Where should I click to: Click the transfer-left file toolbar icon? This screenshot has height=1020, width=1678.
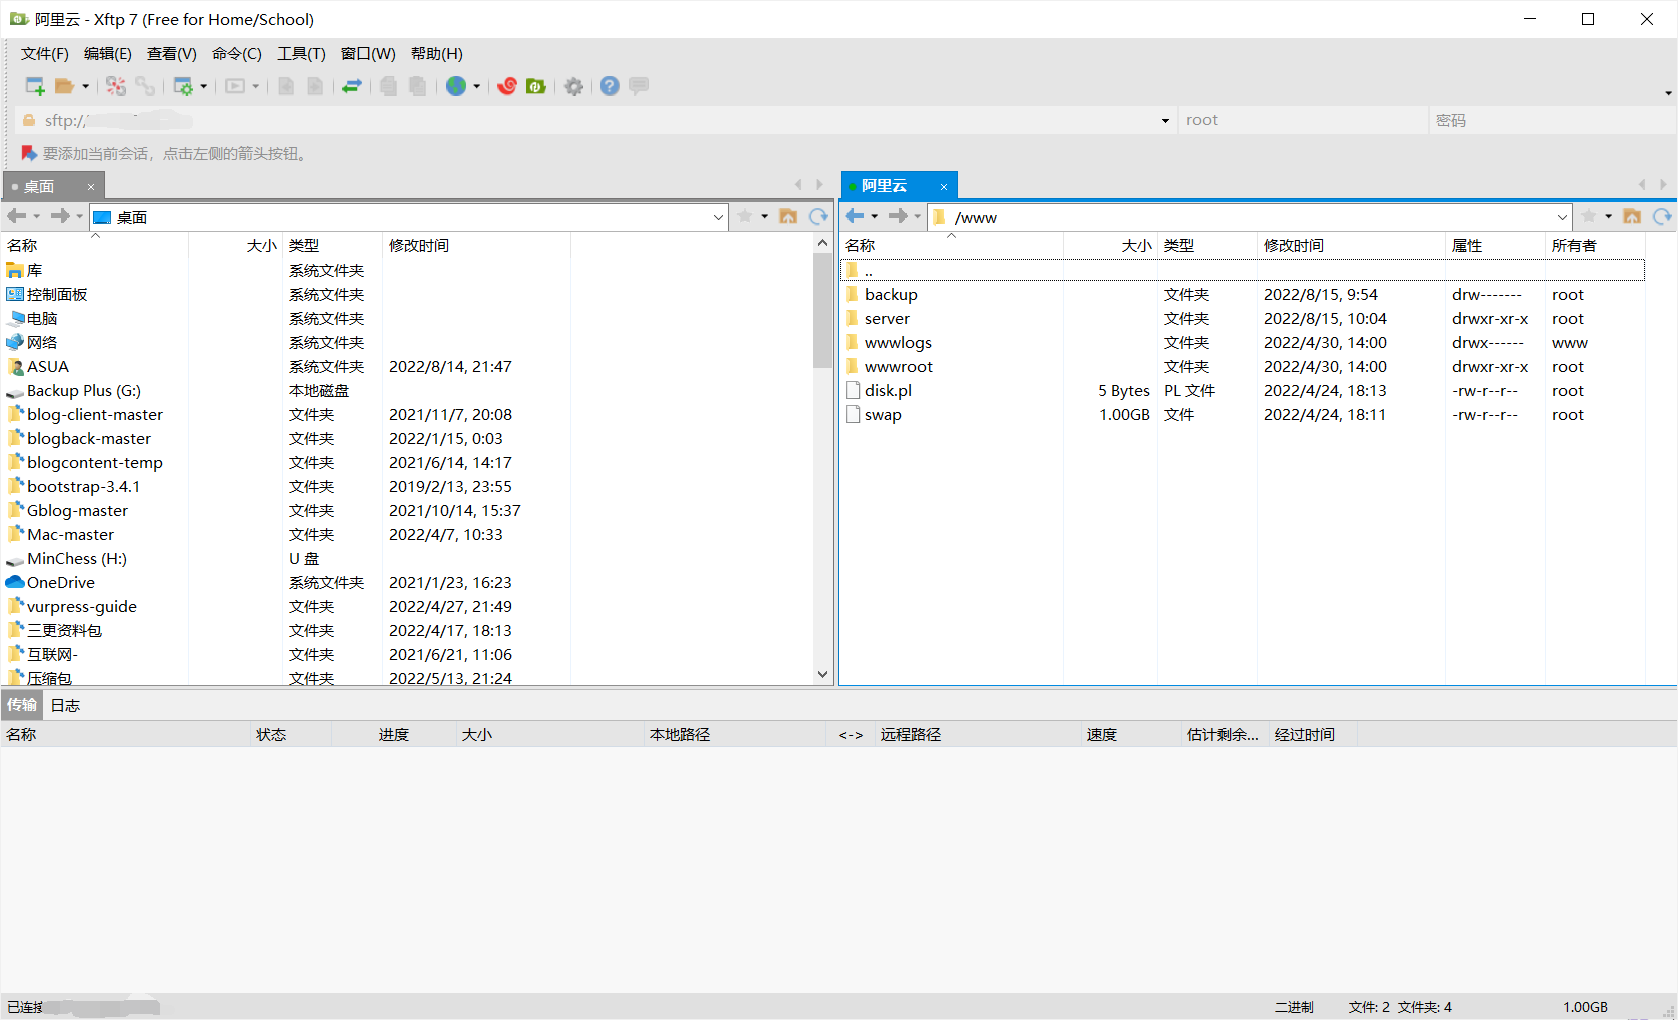pos(286,86)
